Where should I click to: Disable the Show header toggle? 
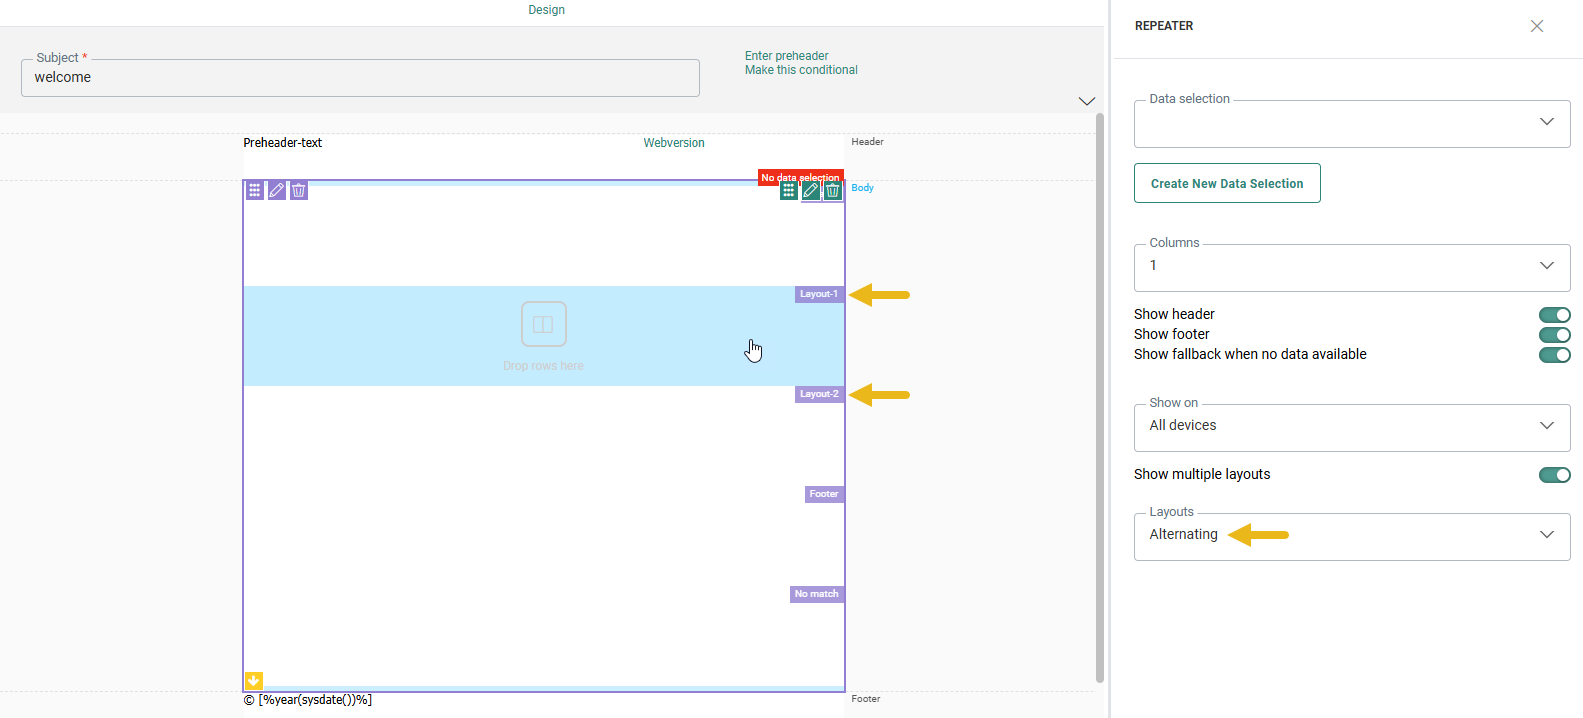click(1554, 315)
